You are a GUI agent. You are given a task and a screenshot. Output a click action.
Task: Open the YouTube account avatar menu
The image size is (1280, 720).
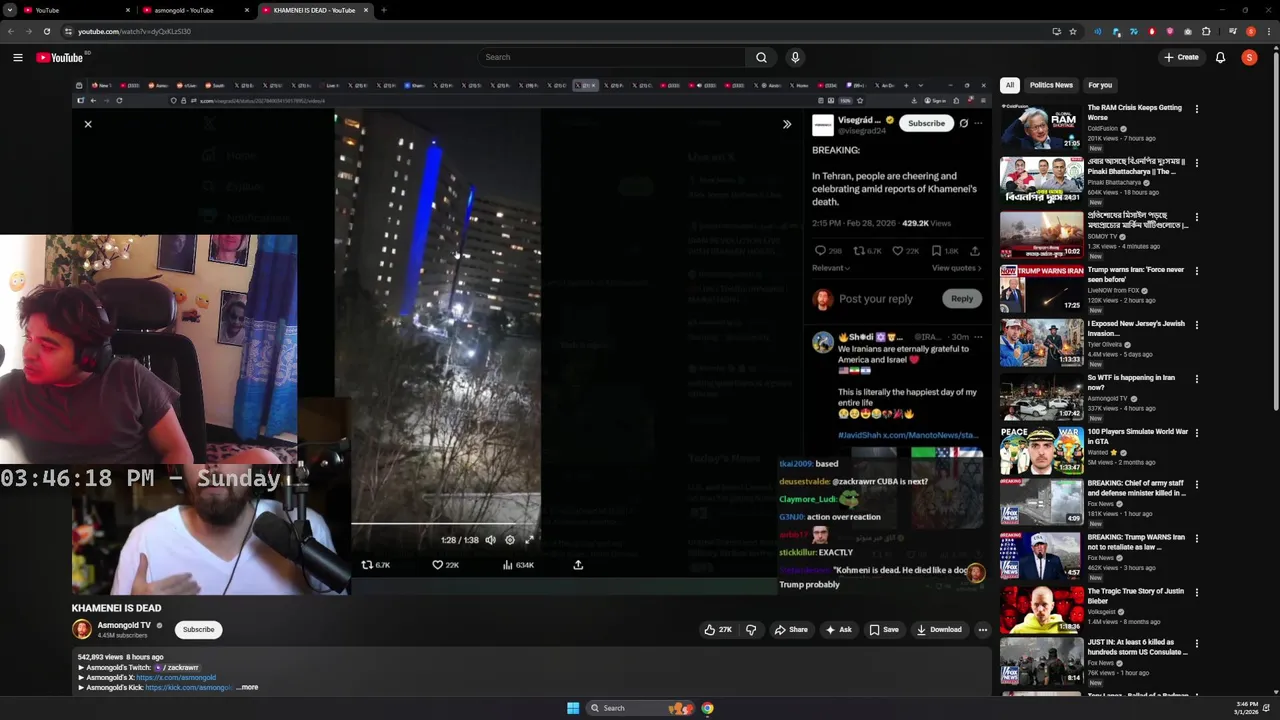tap(1249, 57)
